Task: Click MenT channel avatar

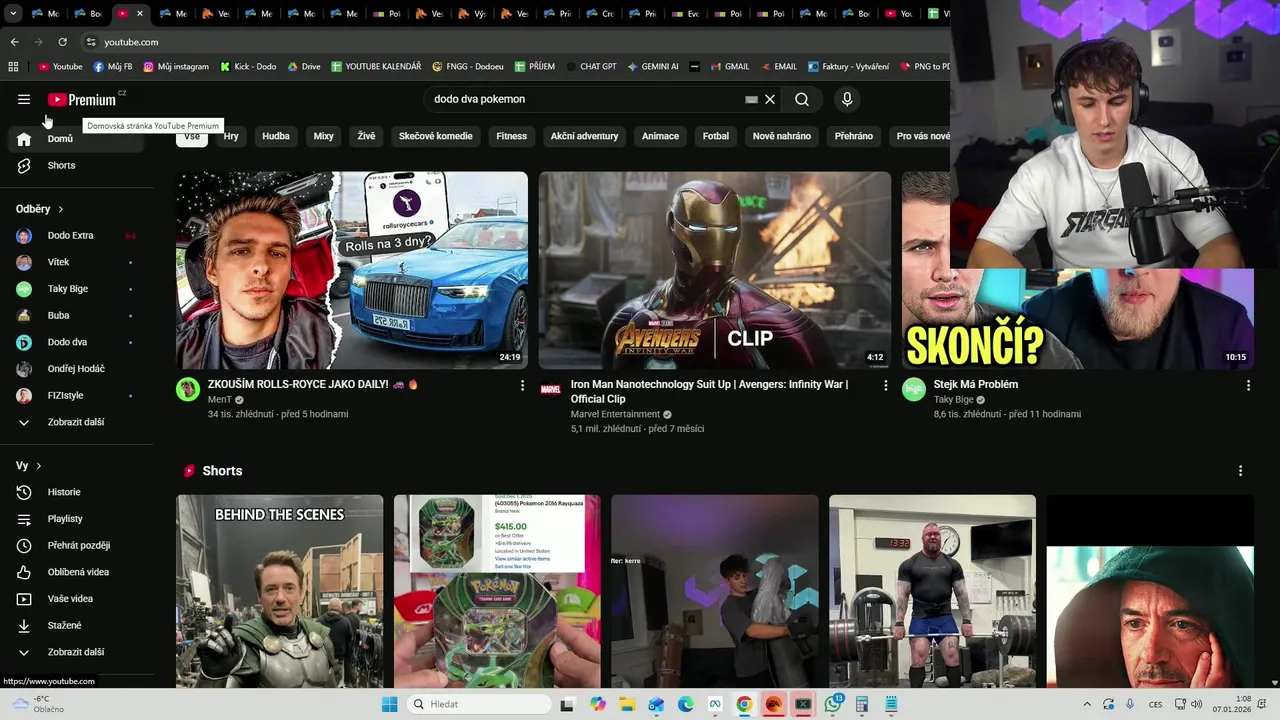Action: pos(188,389)
